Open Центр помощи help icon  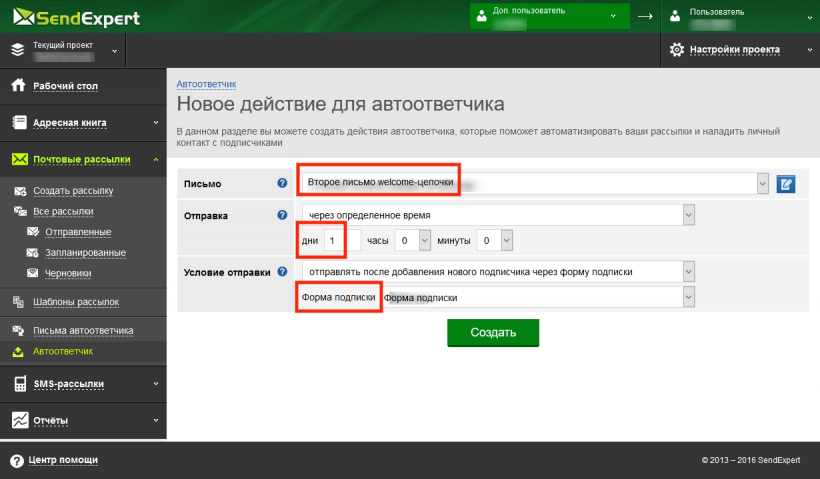click(16, 460)
